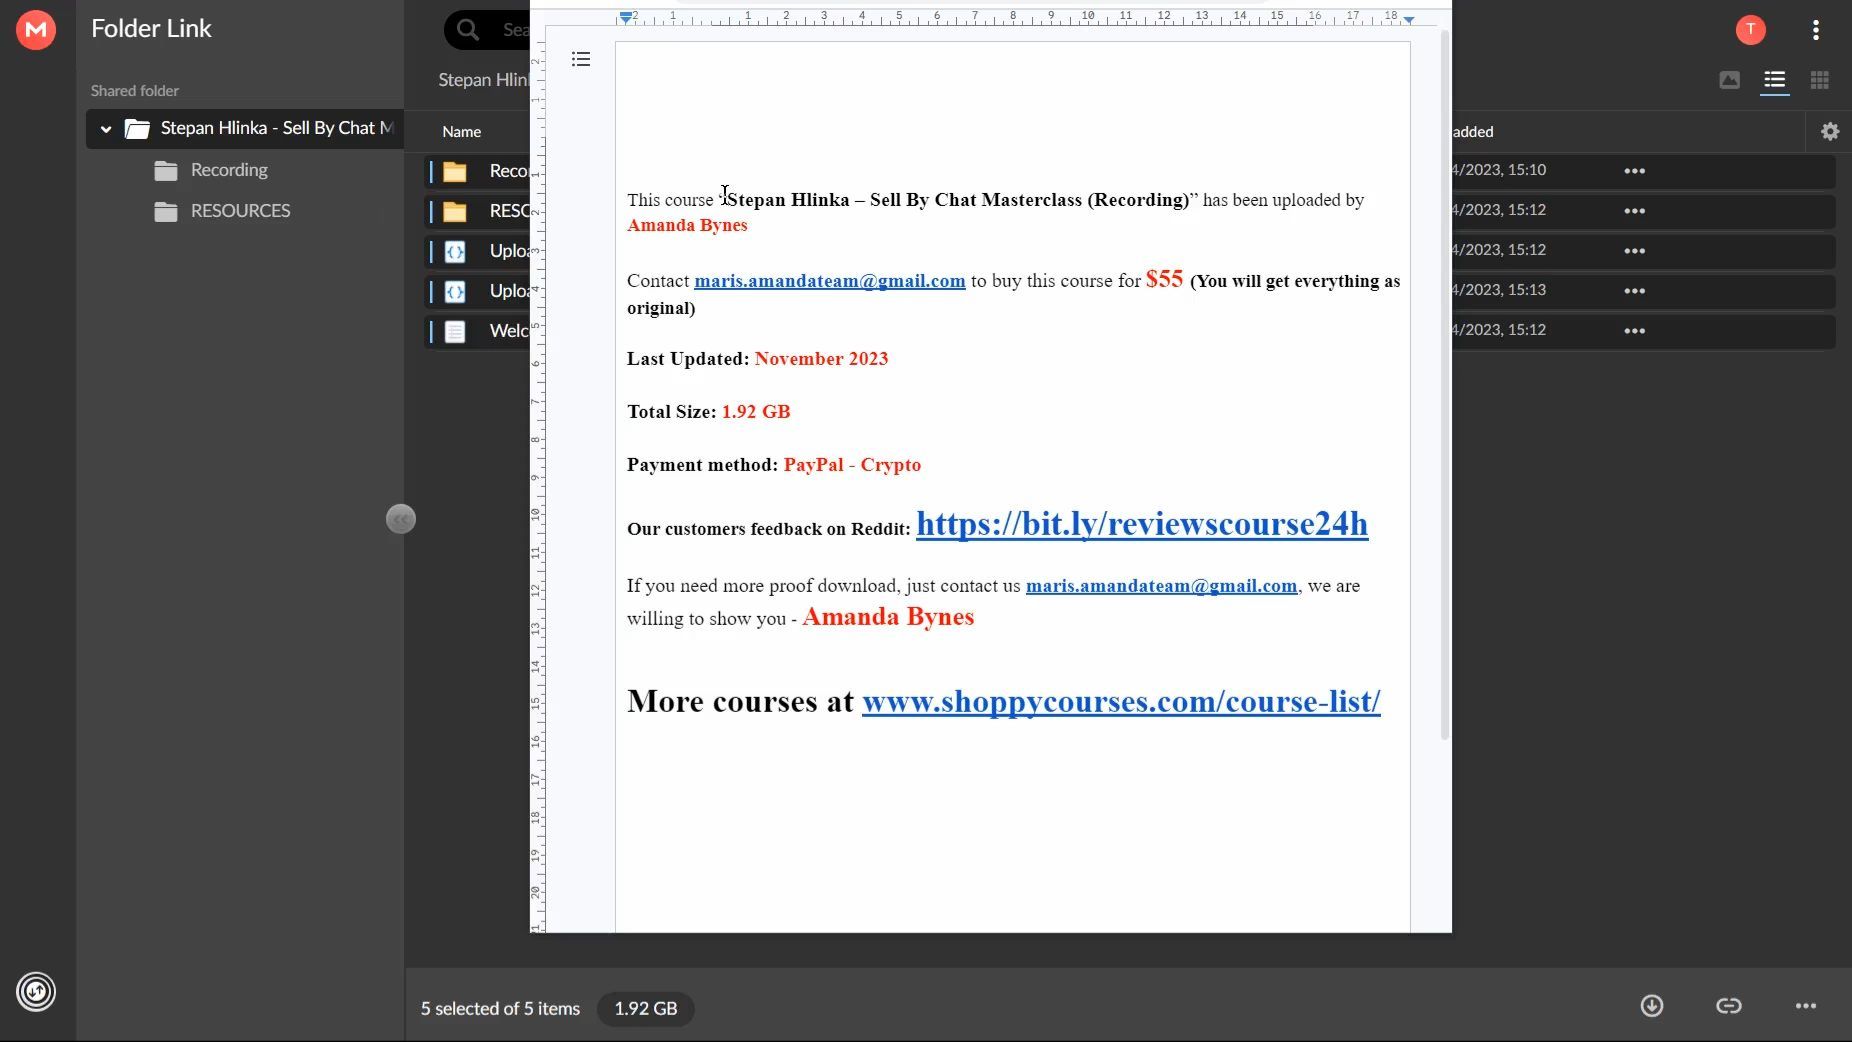The height and width of the screenshot is (1042, 1852).
Task: Open more actions in bottom bar
Action: [1805, 1006]
